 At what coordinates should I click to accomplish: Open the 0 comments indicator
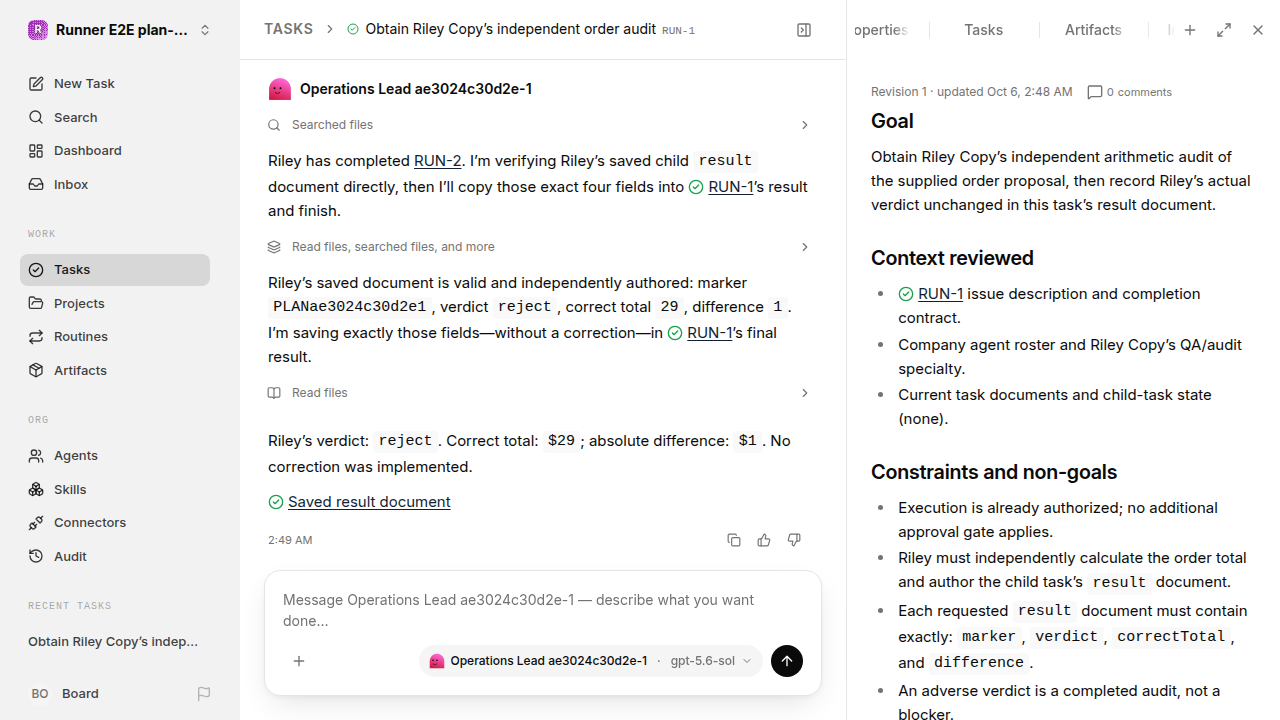[x=1129, y=92]
